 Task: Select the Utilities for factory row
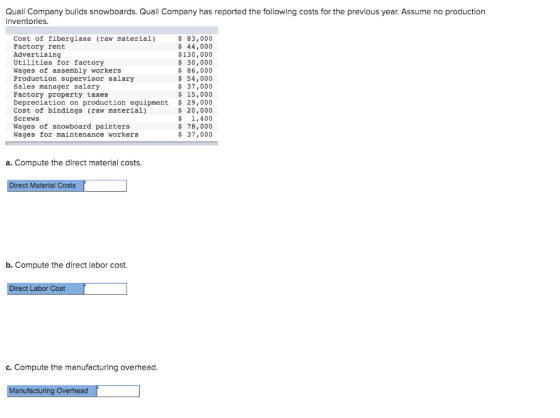tap(111, 63)
